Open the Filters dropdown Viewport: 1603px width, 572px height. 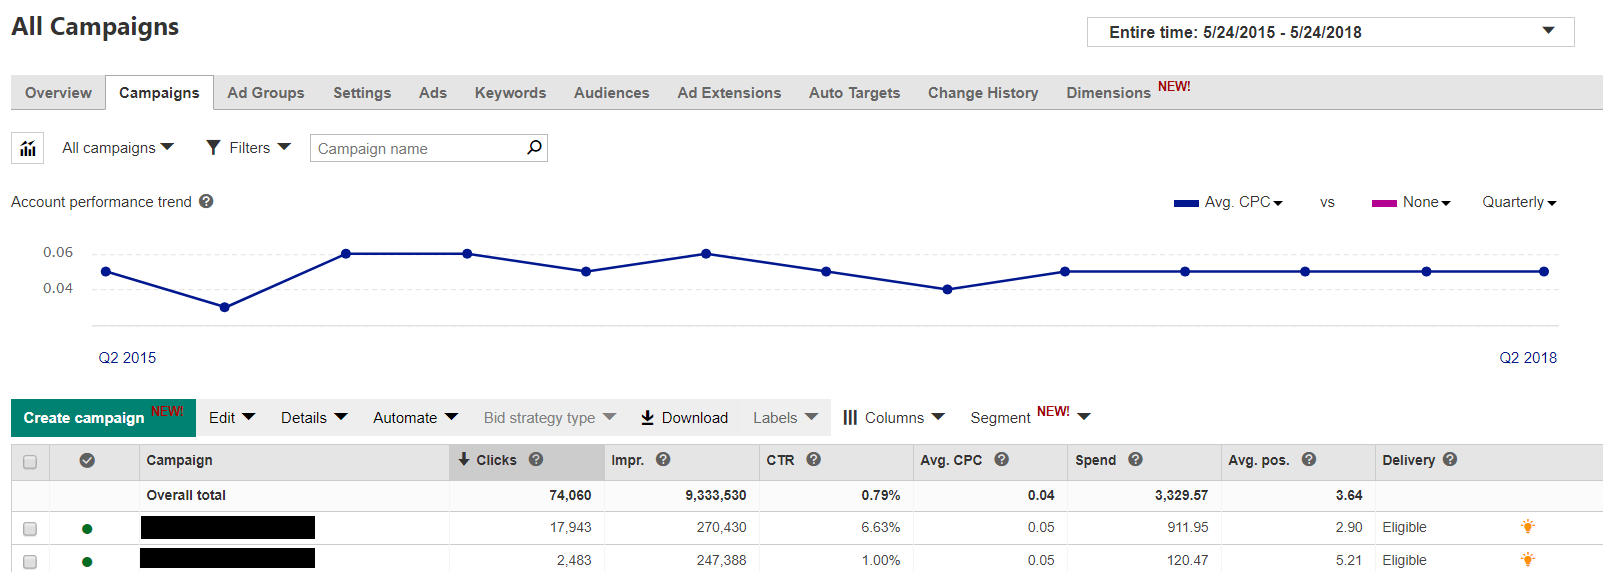tap(248, 148)
